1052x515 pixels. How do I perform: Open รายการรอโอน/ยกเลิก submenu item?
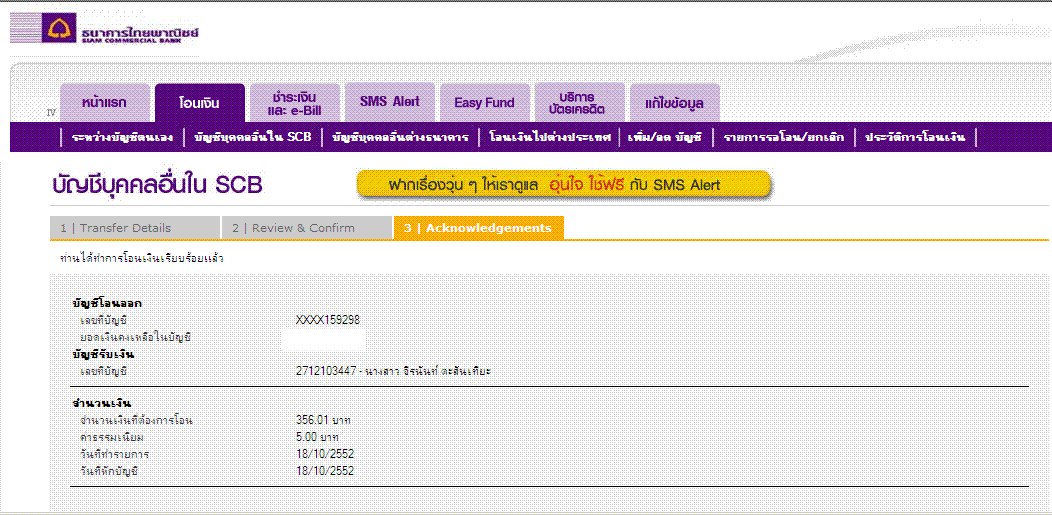pos(784,137)
